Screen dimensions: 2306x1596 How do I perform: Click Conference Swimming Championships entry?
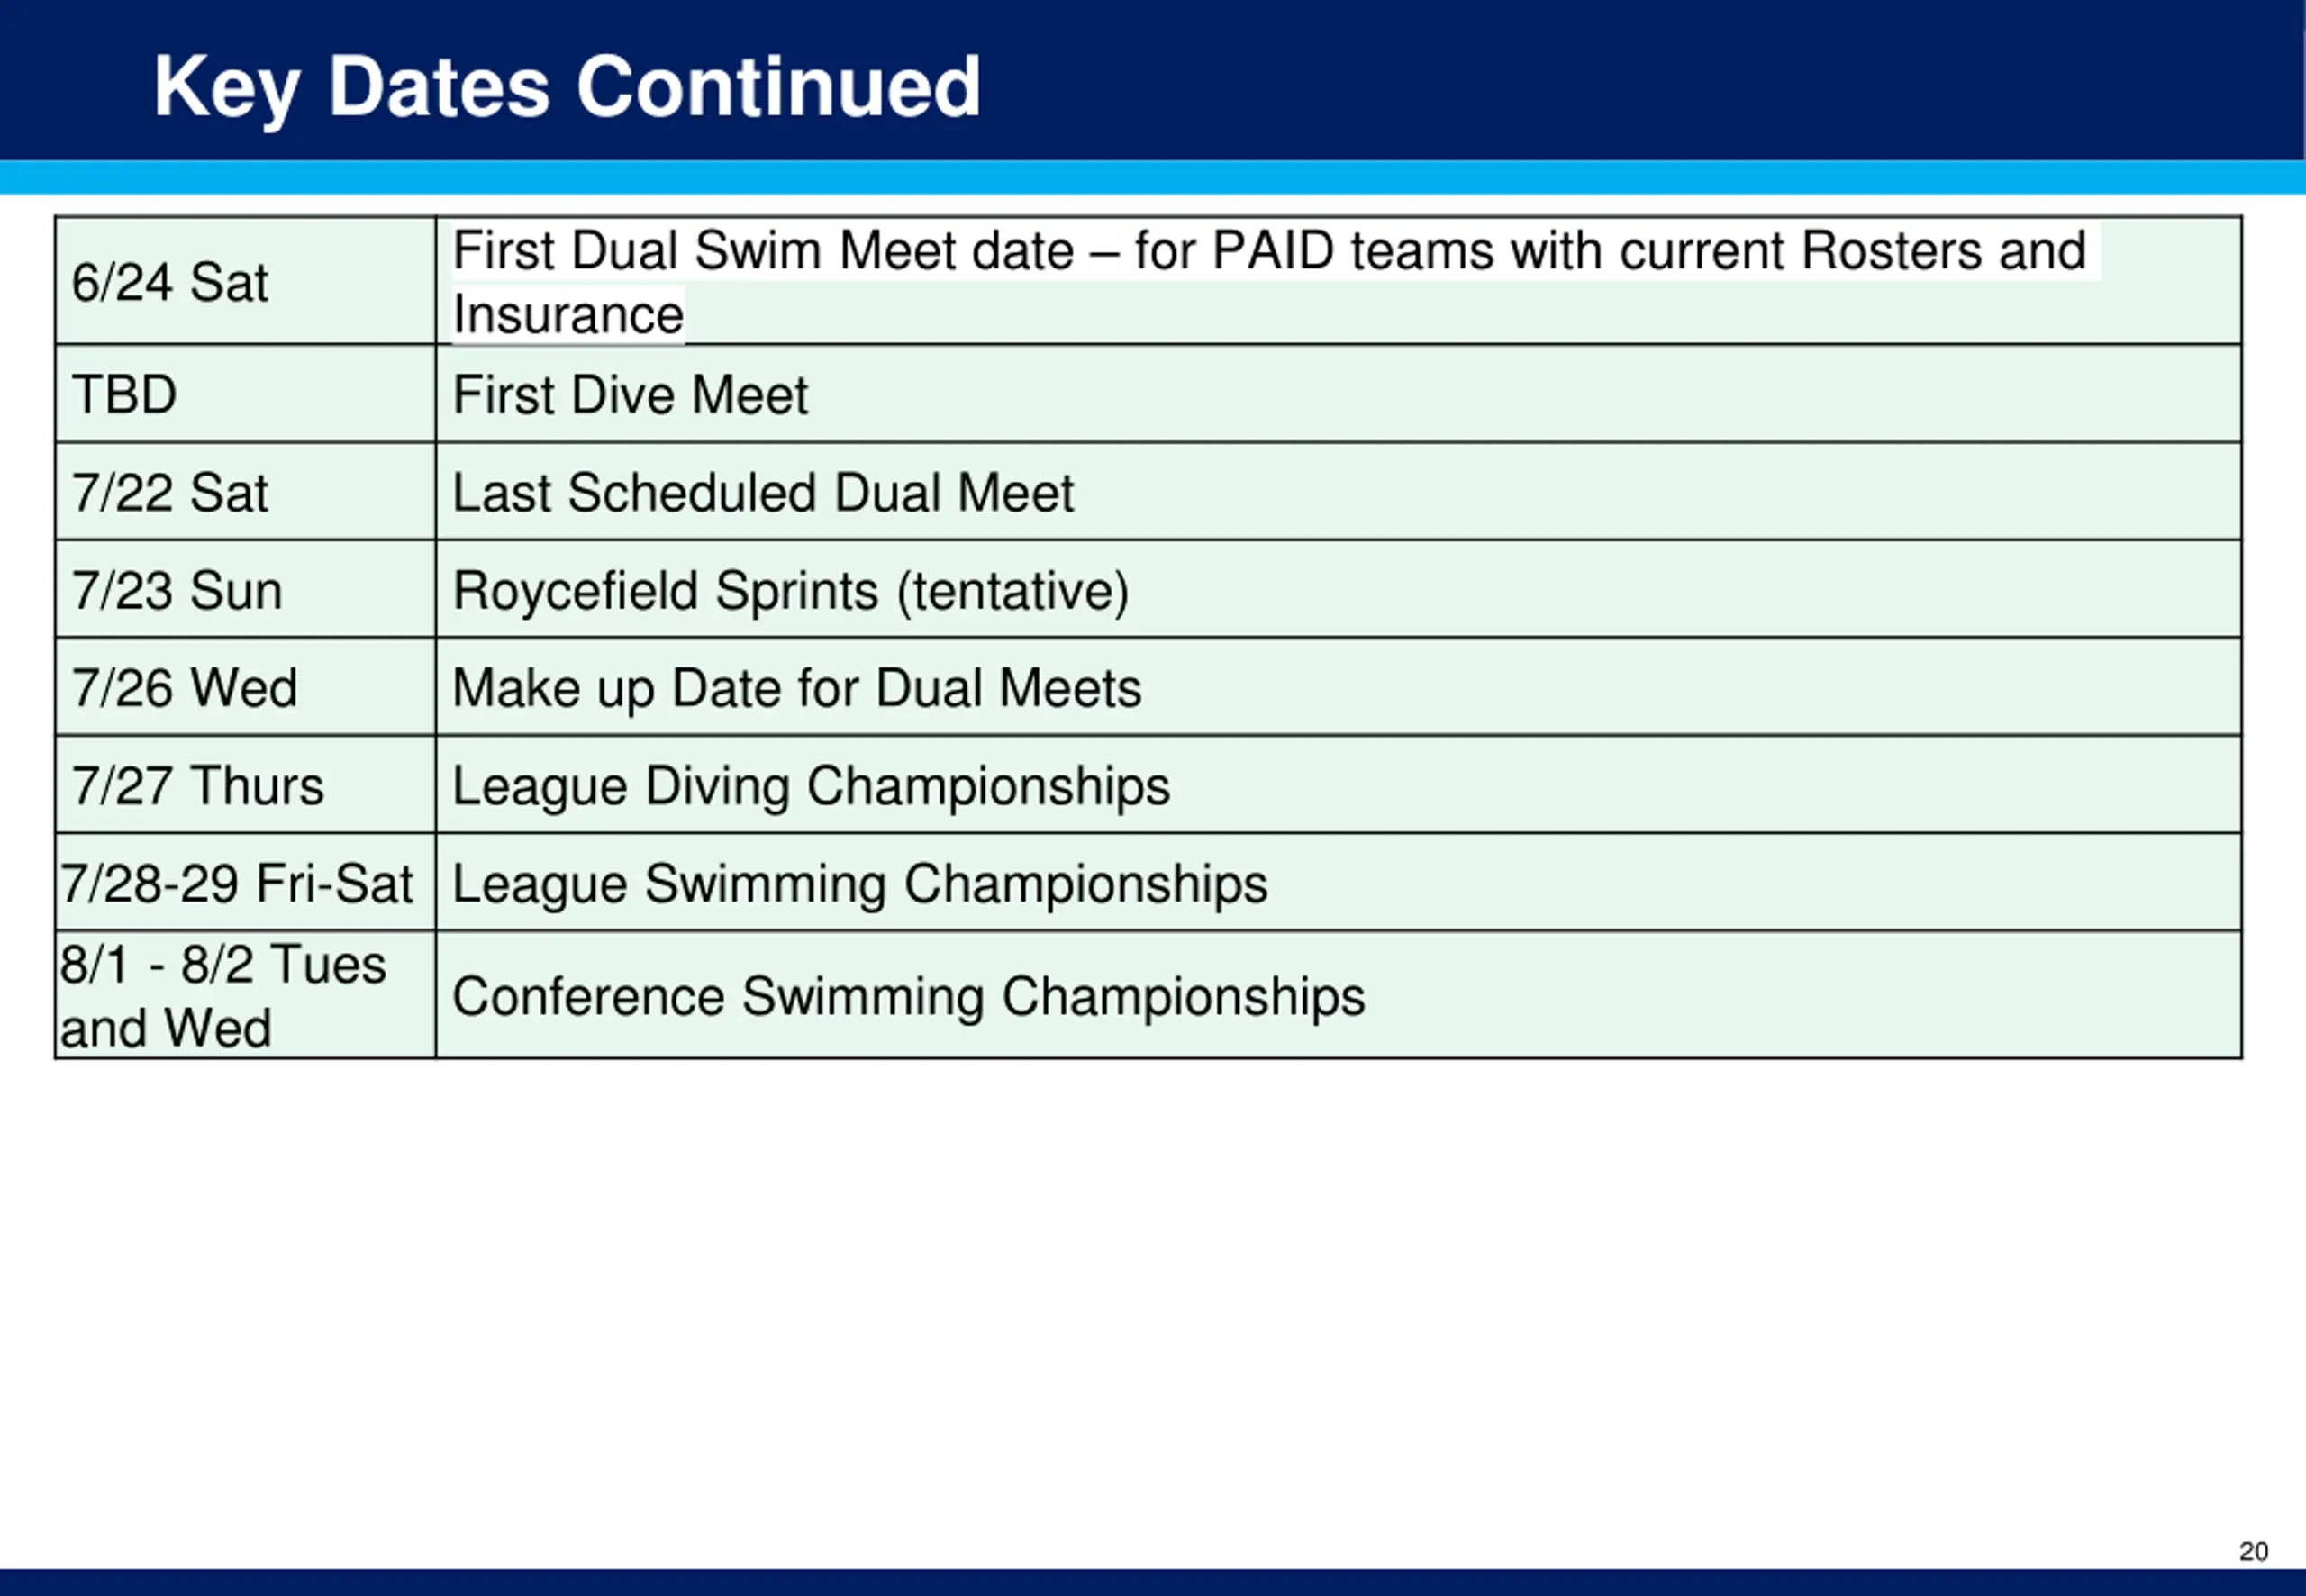(908, 997)
